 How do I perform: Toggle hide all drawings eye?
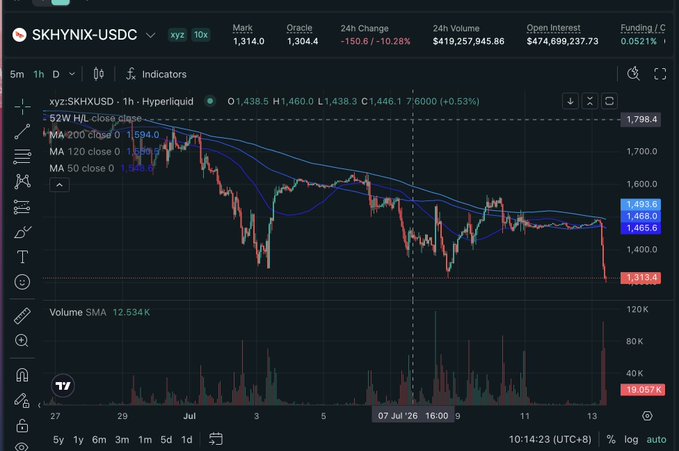22,446
